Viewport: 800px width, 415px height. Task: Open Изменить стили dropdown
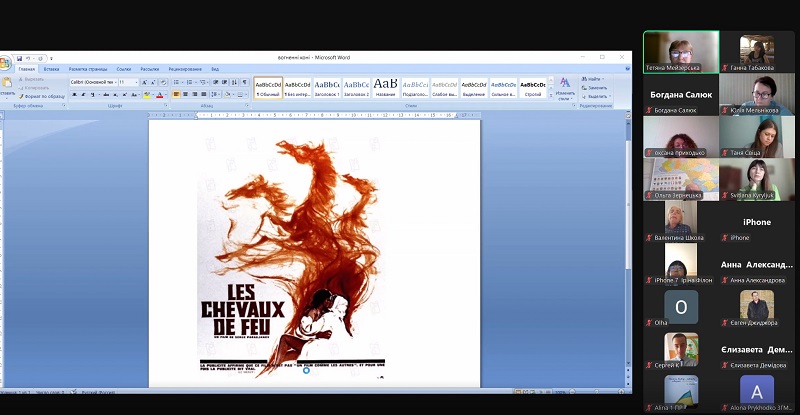[565, 89]
